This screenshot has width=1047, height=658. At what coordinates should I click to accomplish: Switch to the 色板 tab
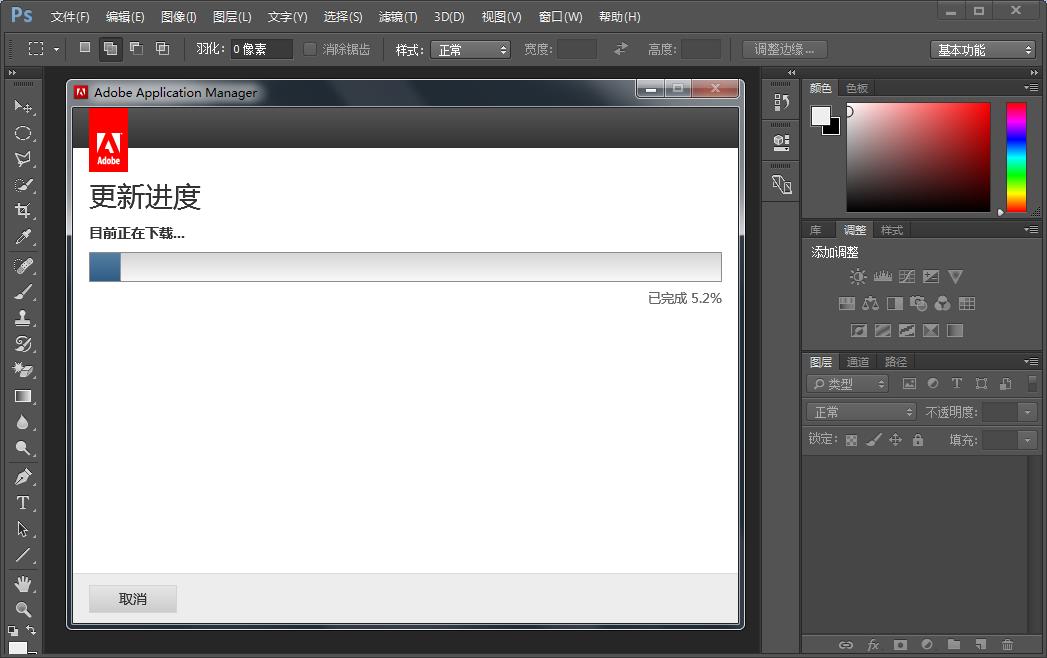(x=857, y=88)
